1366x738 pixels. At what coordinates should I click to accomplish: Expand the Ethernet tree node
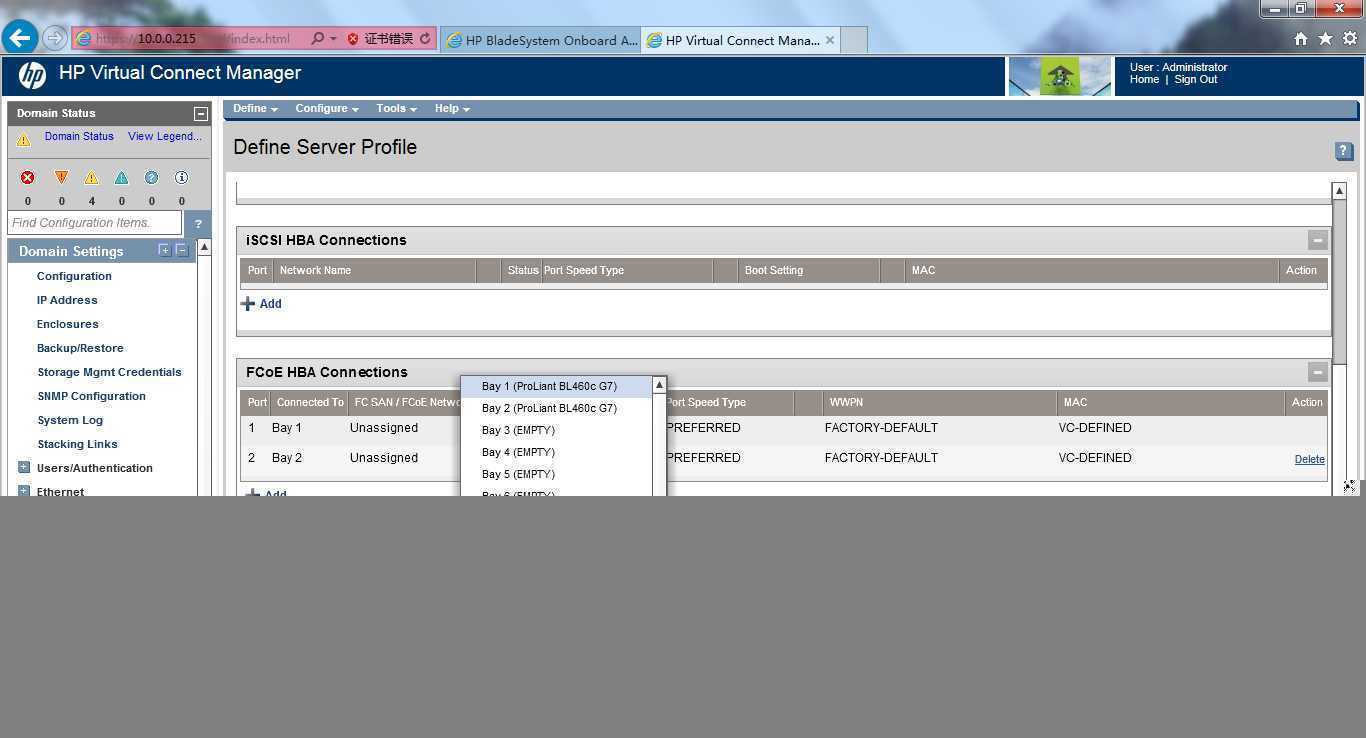click(24, 491)
